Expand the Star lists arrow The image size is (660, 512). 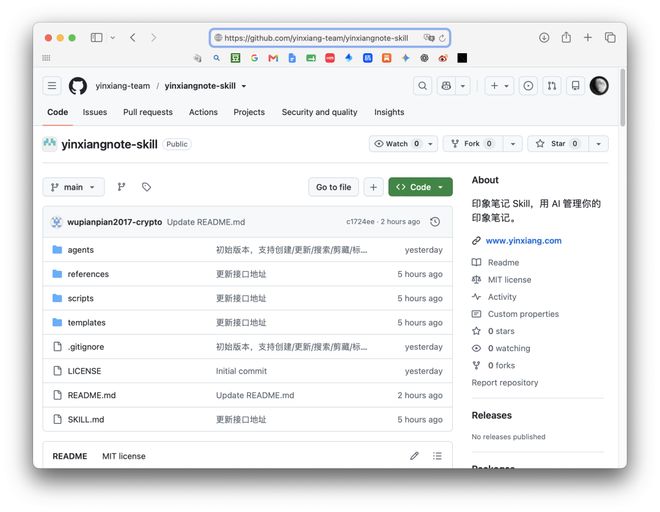tap(599, 144)
